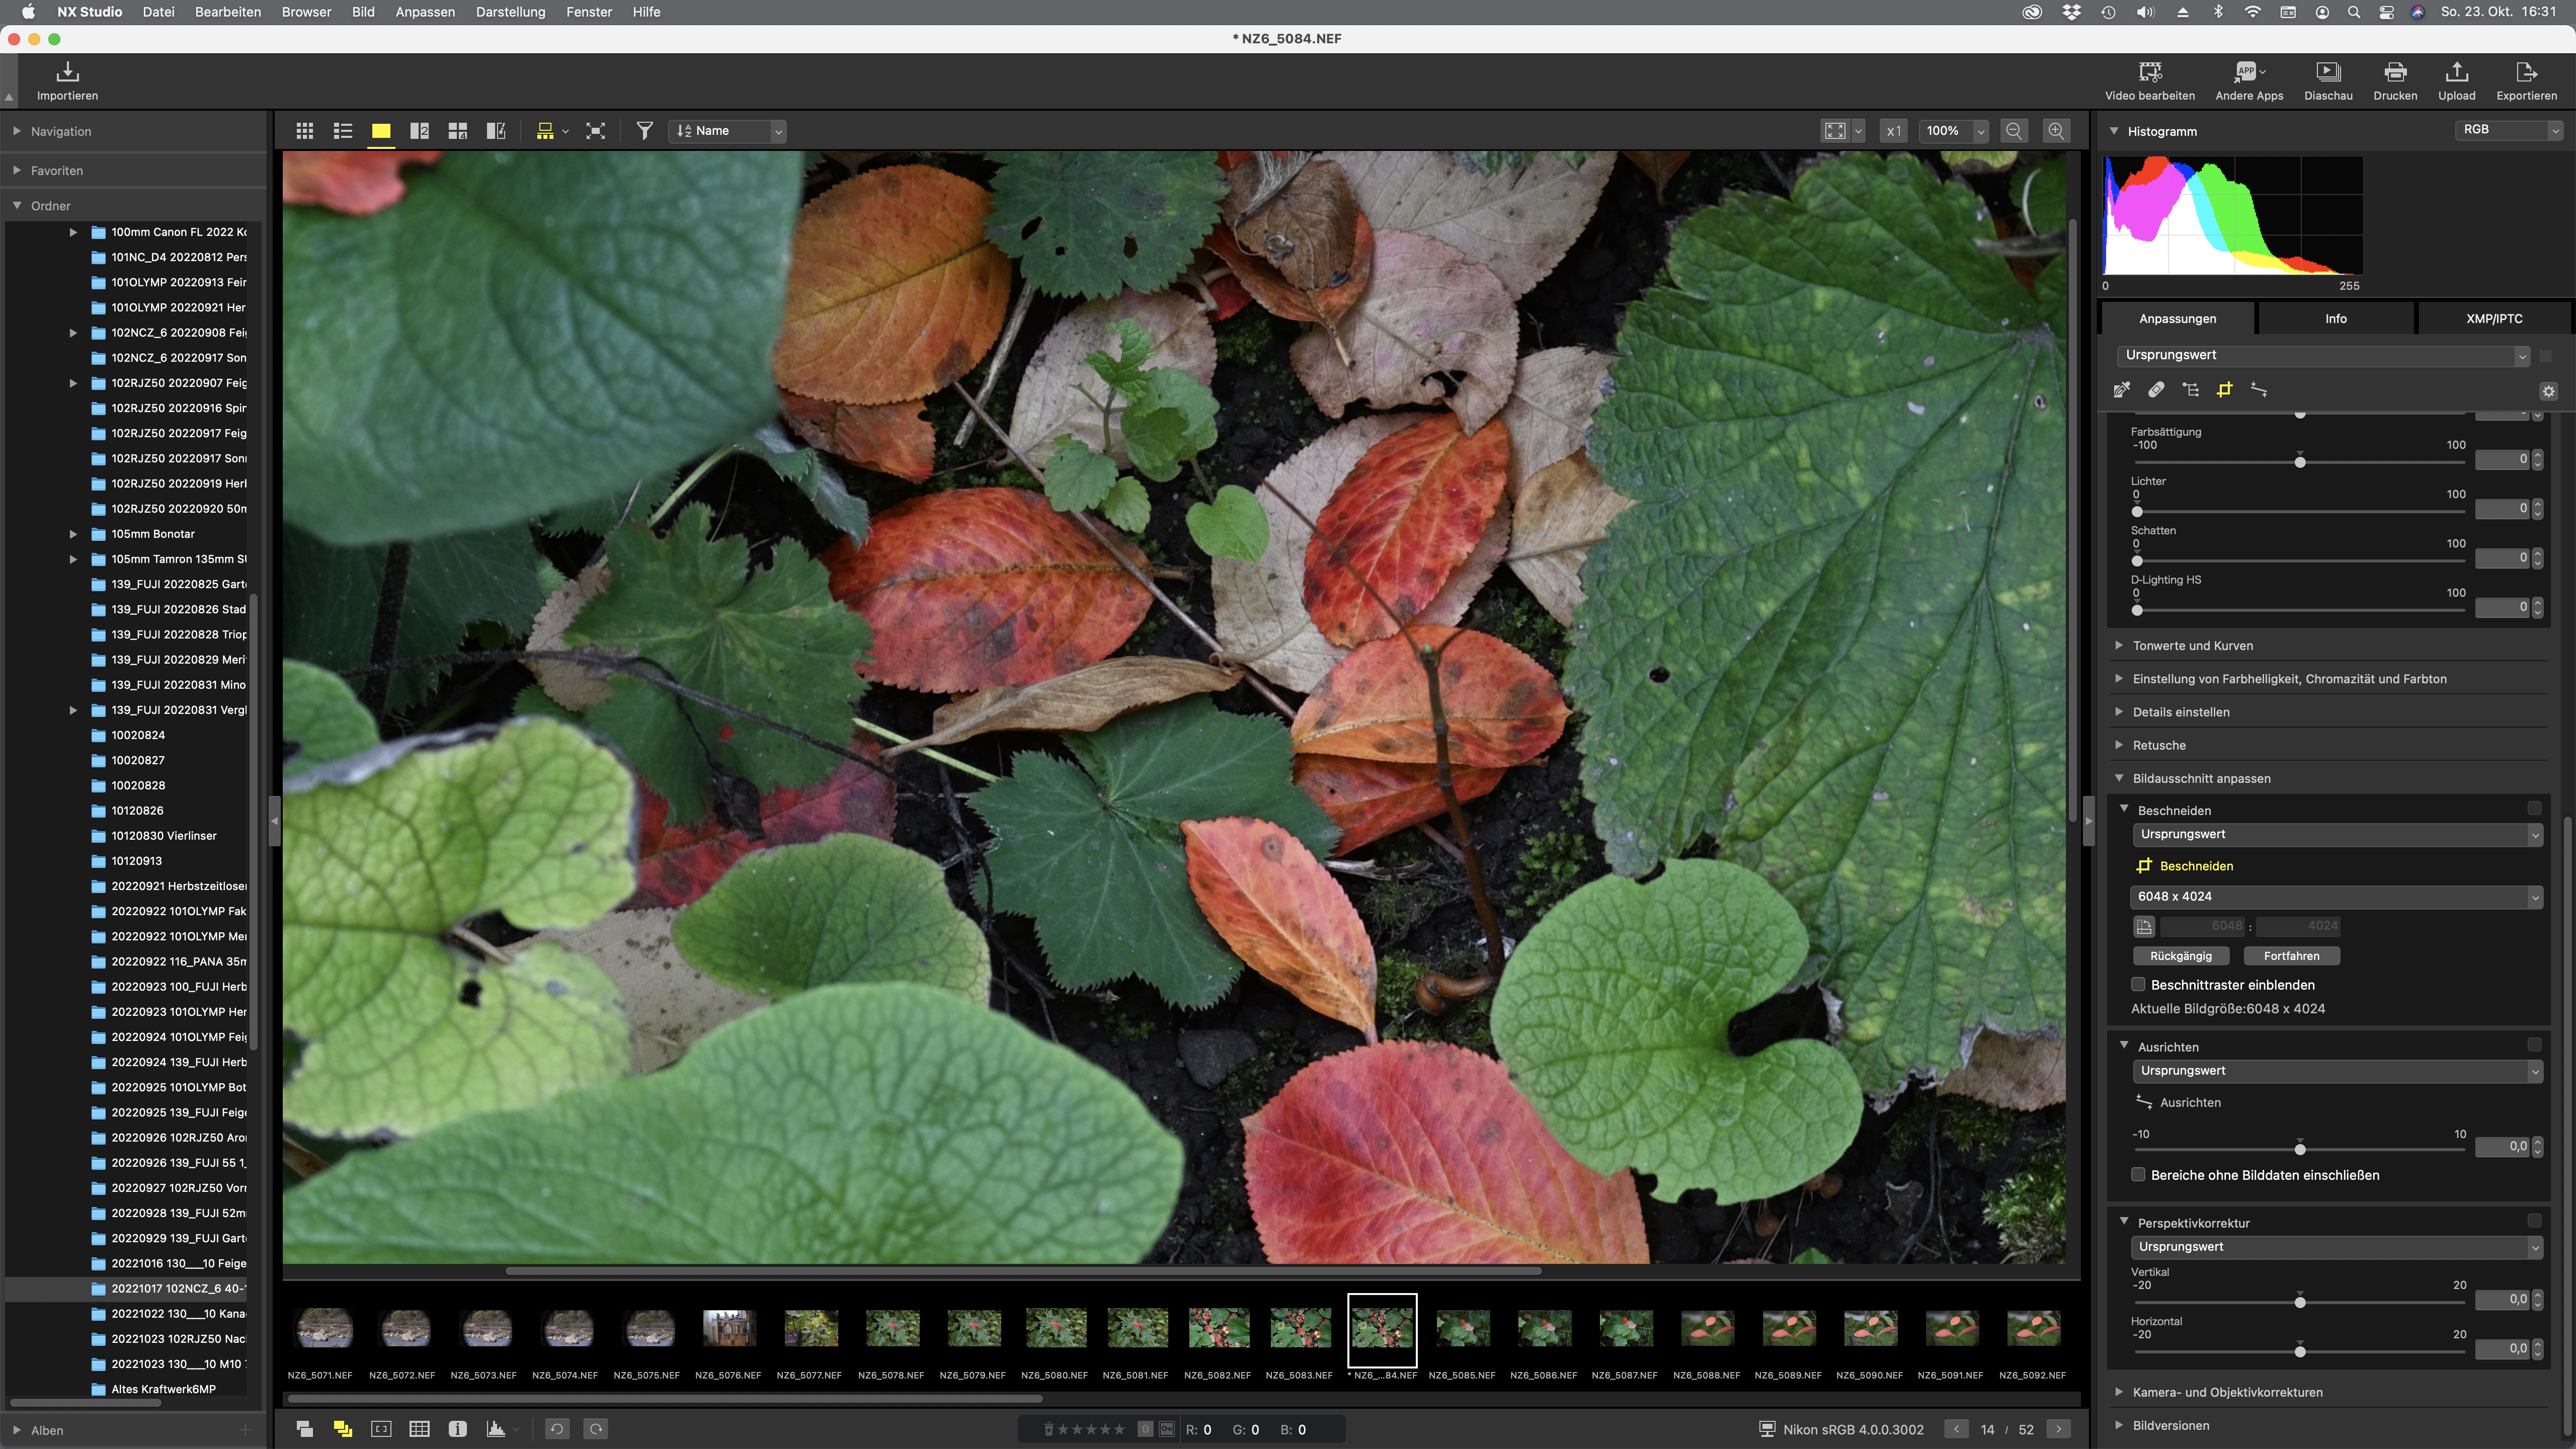Image resolution: width=2576 pixels, height=1449 pixels.
Task: Show the image info icon in bottom toolbar
Action: 458,1430
